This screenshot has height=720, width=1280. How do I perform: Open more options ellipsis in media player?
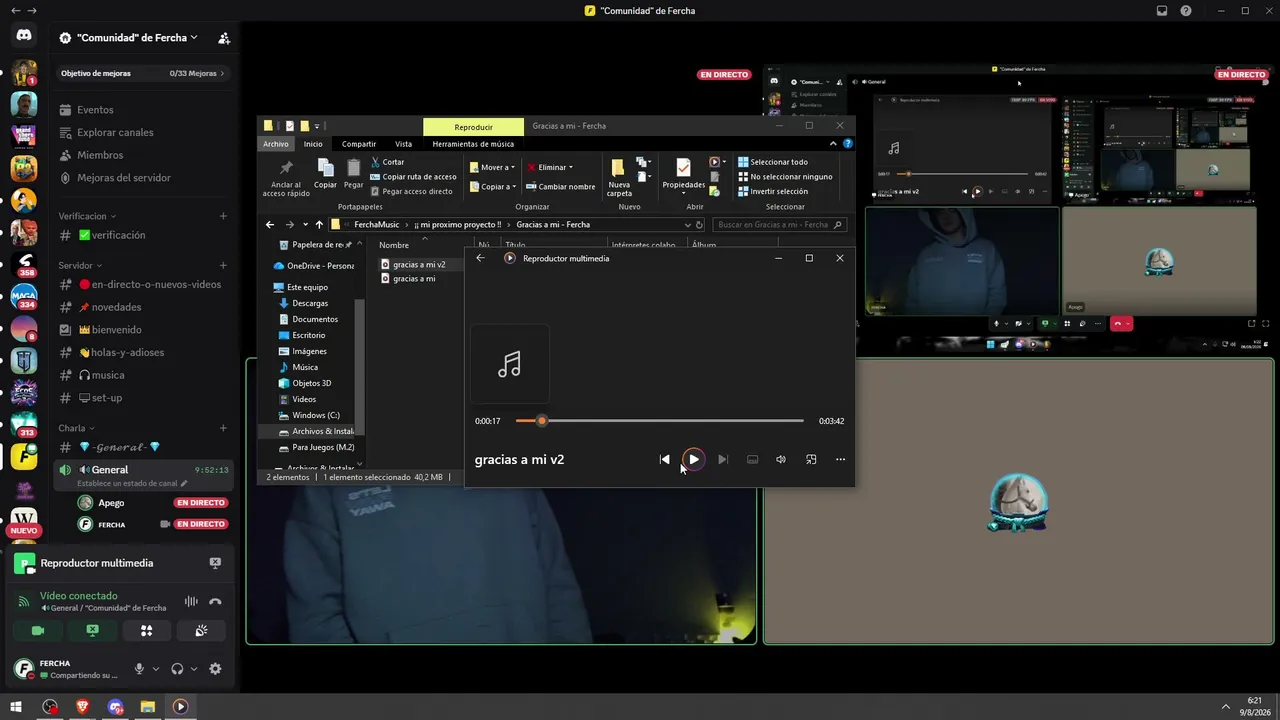click(840, 459)
